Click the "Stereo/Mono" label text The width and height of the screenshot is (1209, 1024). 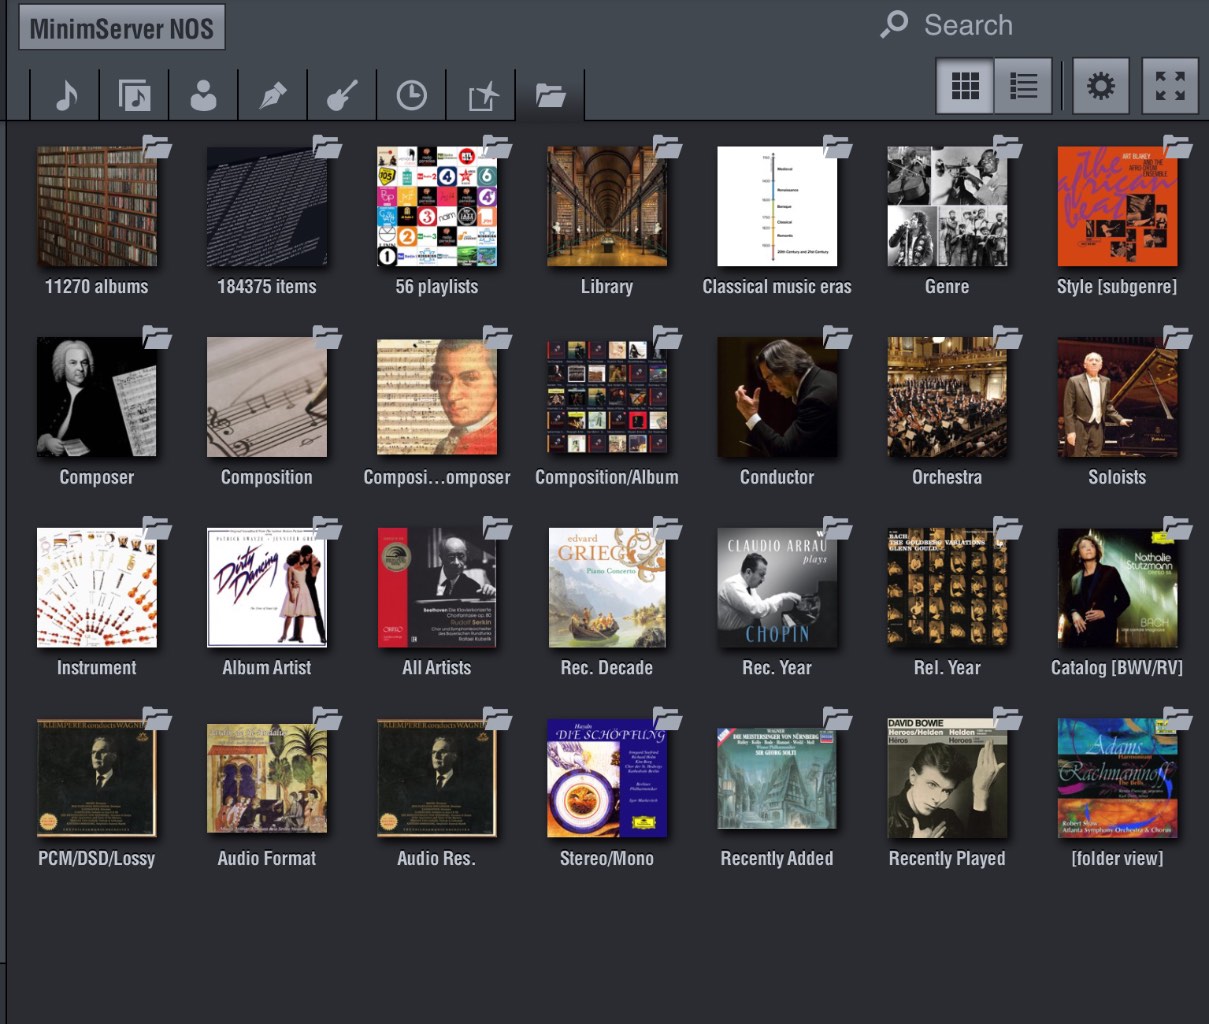[x=607, y=858]
